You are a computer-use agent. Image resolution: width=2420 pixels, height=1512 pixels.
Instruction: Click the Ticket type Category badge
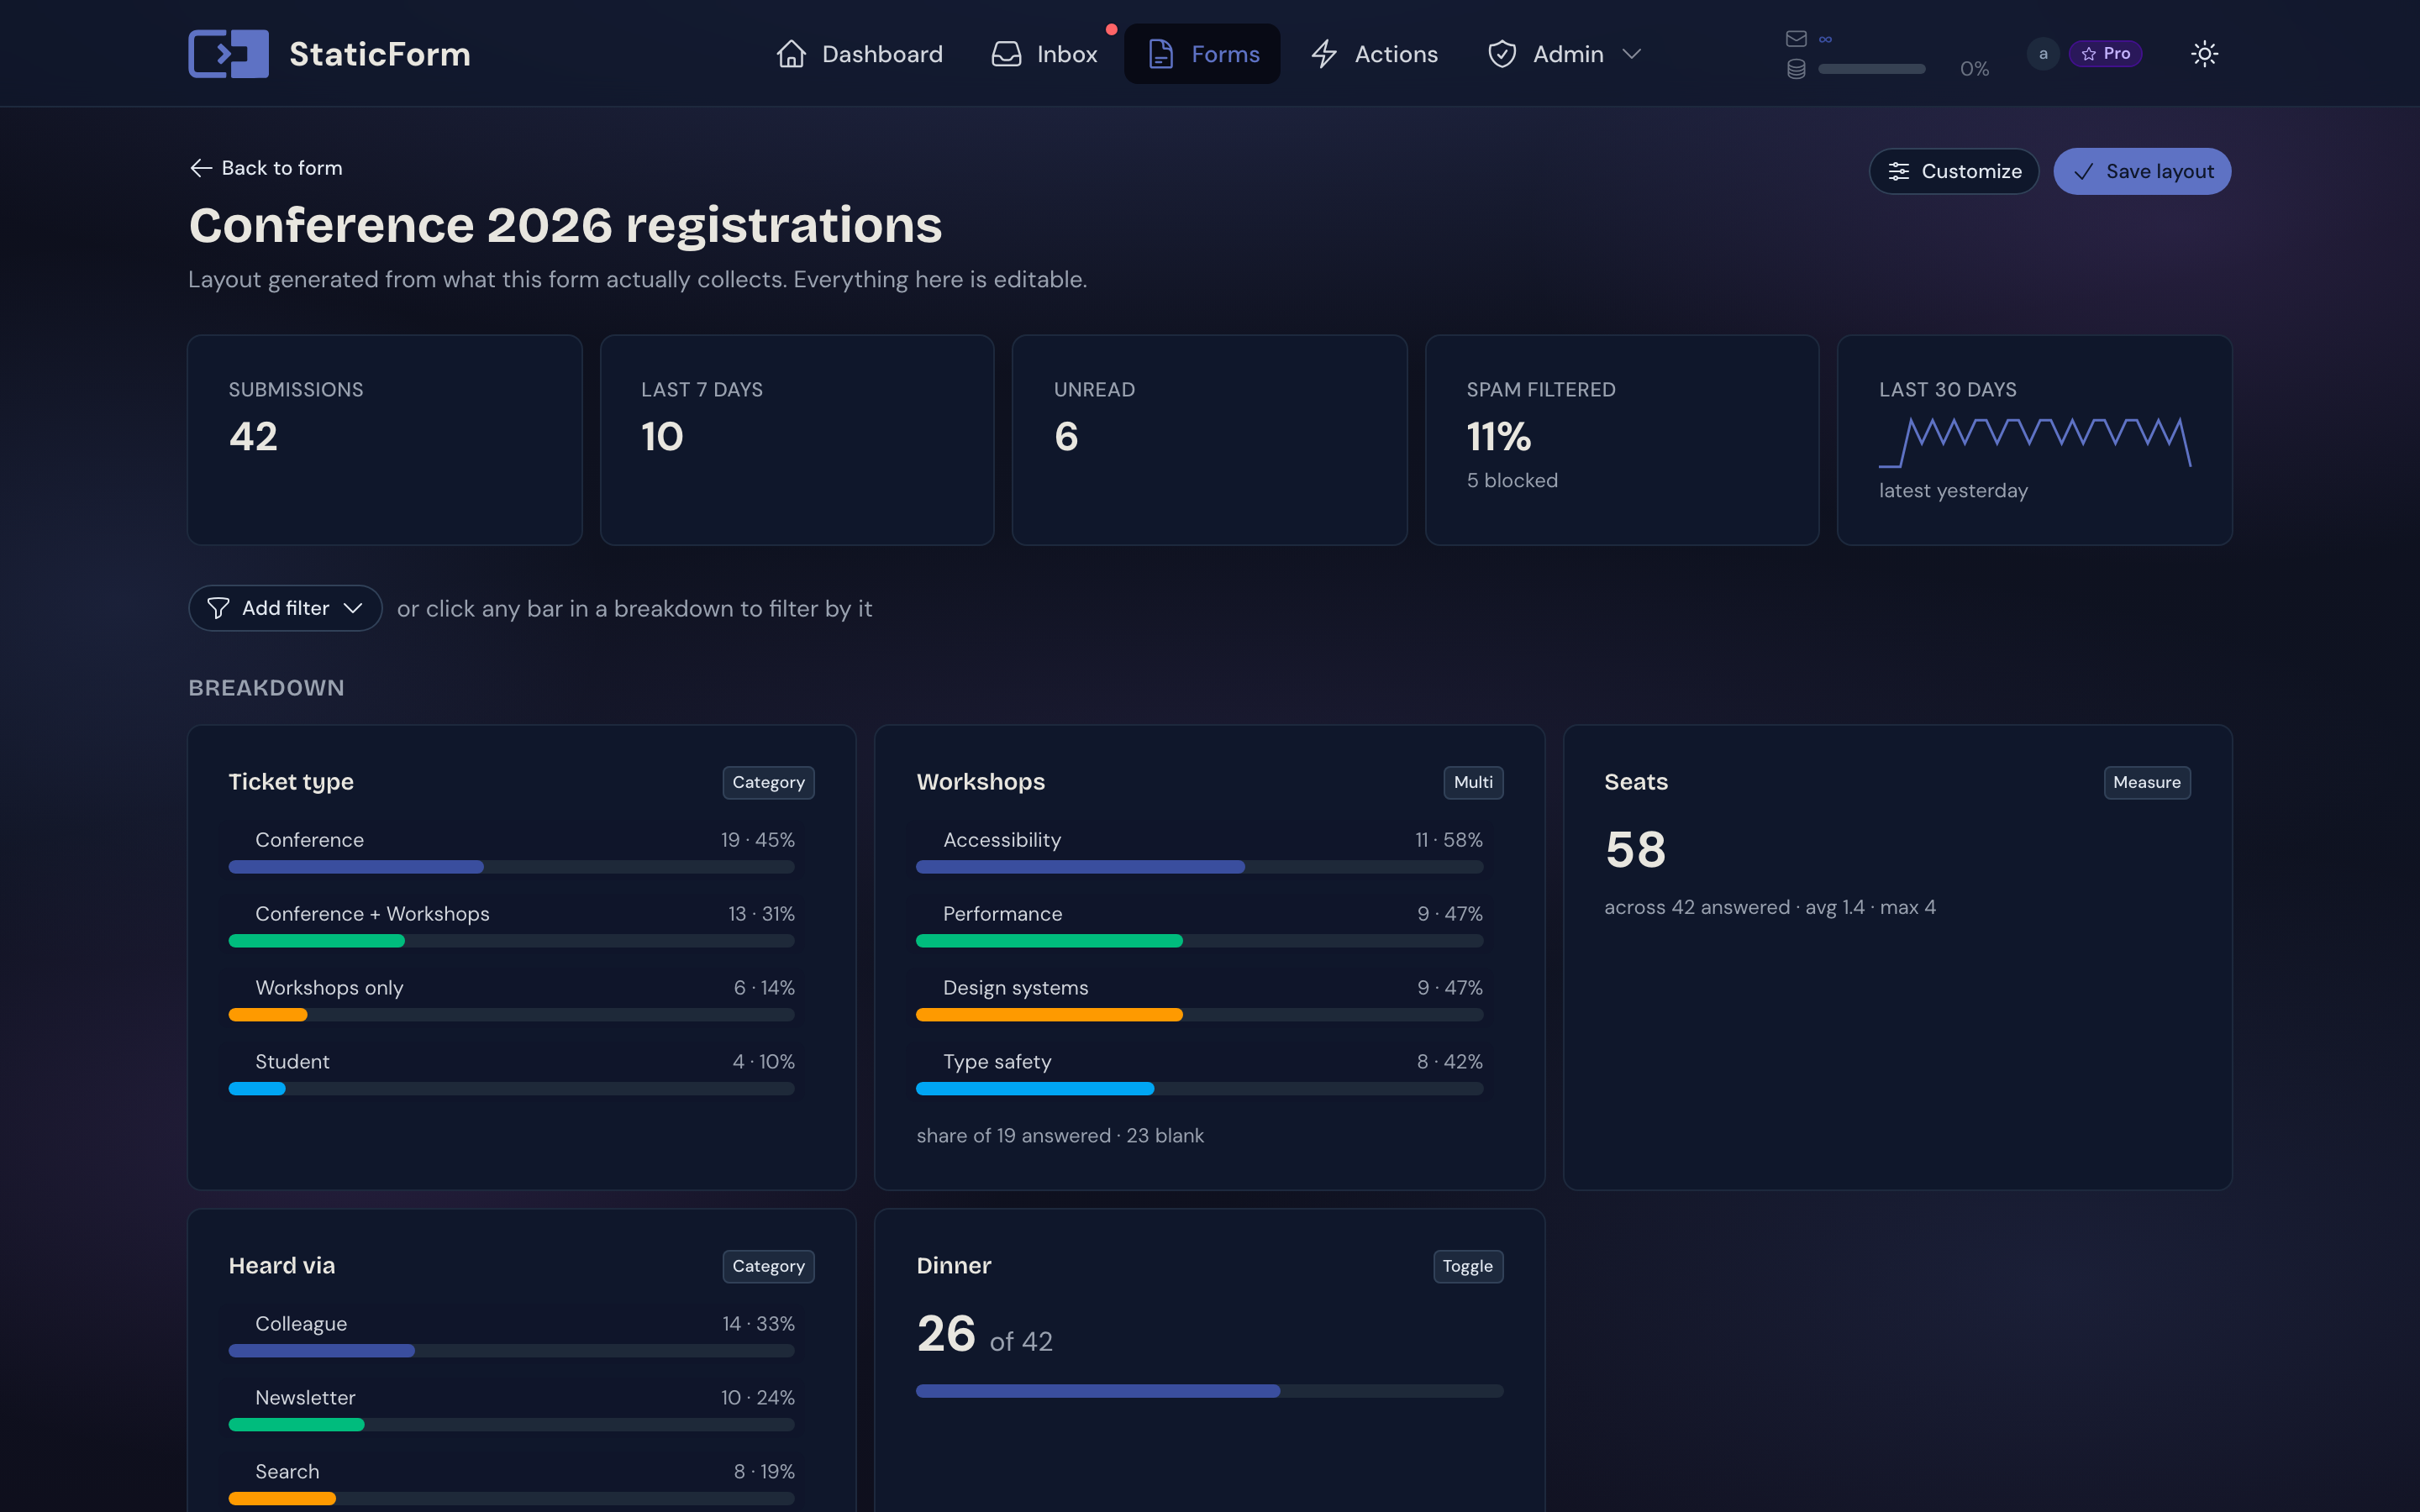[x=768, y=782]
